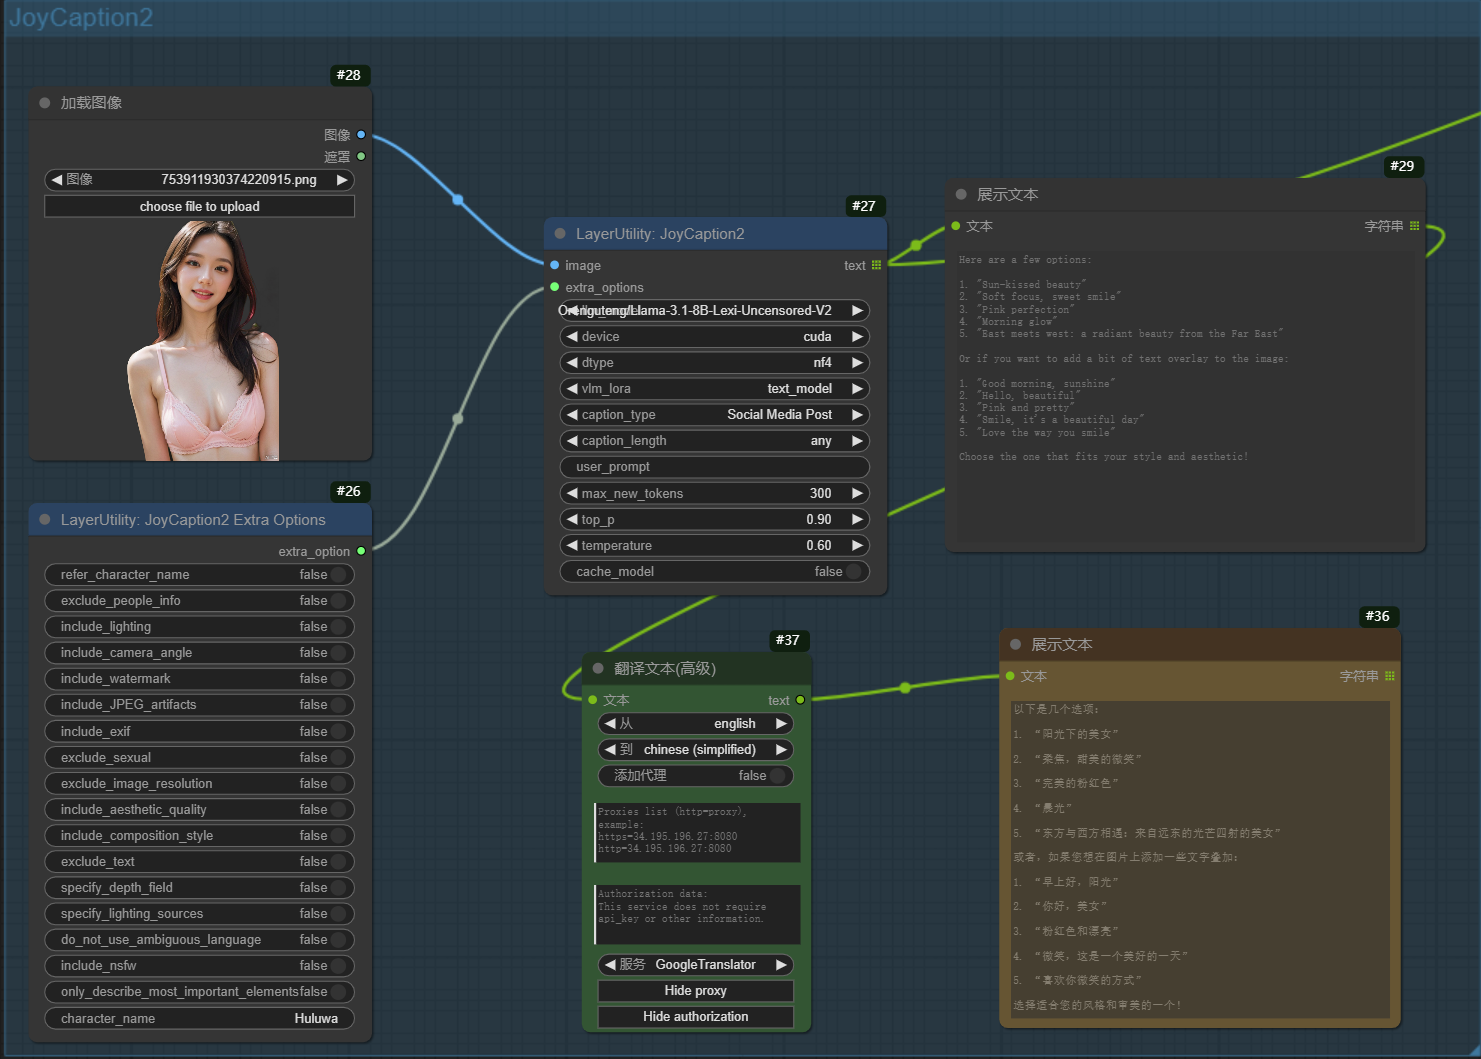Increase the temperature value with right arrow
Screen dimensions: 1481x1059
[857, 546]
